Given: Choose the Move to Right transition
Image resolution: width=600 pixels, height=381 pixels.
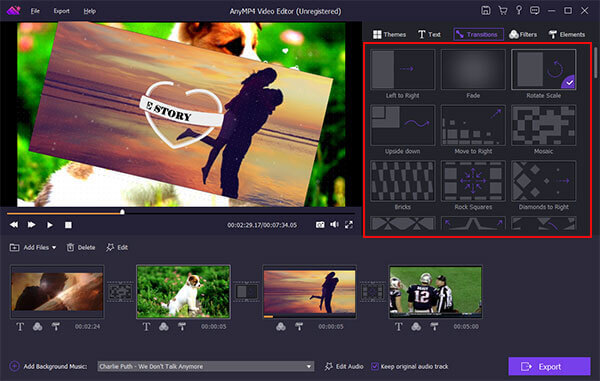Looking at the screenshot, I should point(473,125).
